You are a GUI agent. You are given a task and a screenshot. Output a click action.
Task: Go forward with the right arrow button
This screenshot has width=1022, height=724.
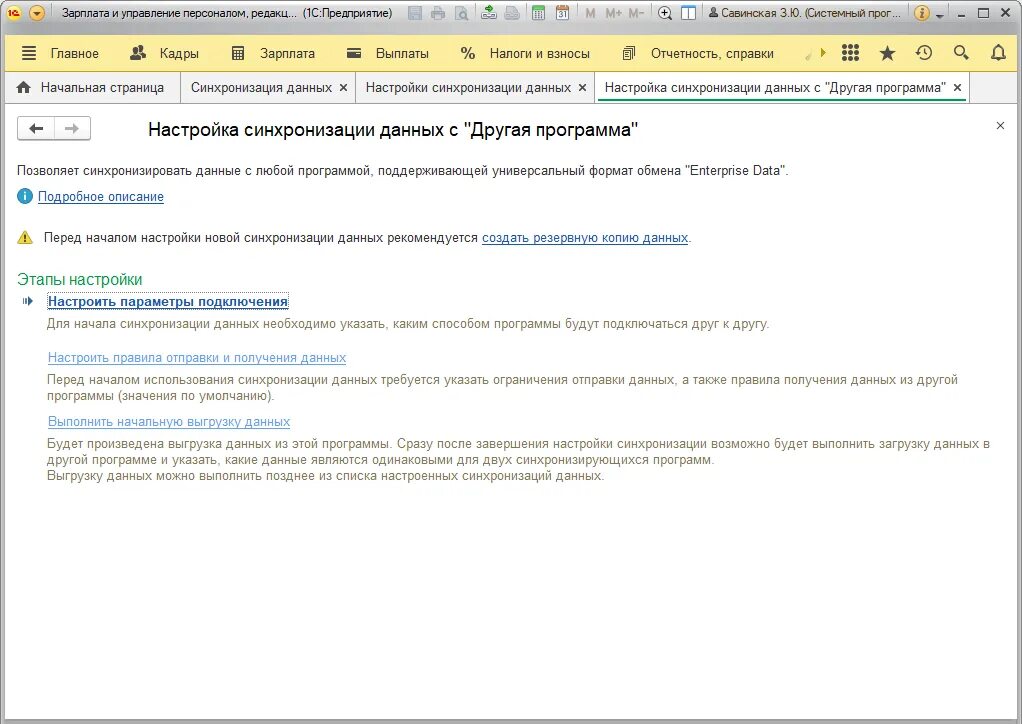point(72,129)
